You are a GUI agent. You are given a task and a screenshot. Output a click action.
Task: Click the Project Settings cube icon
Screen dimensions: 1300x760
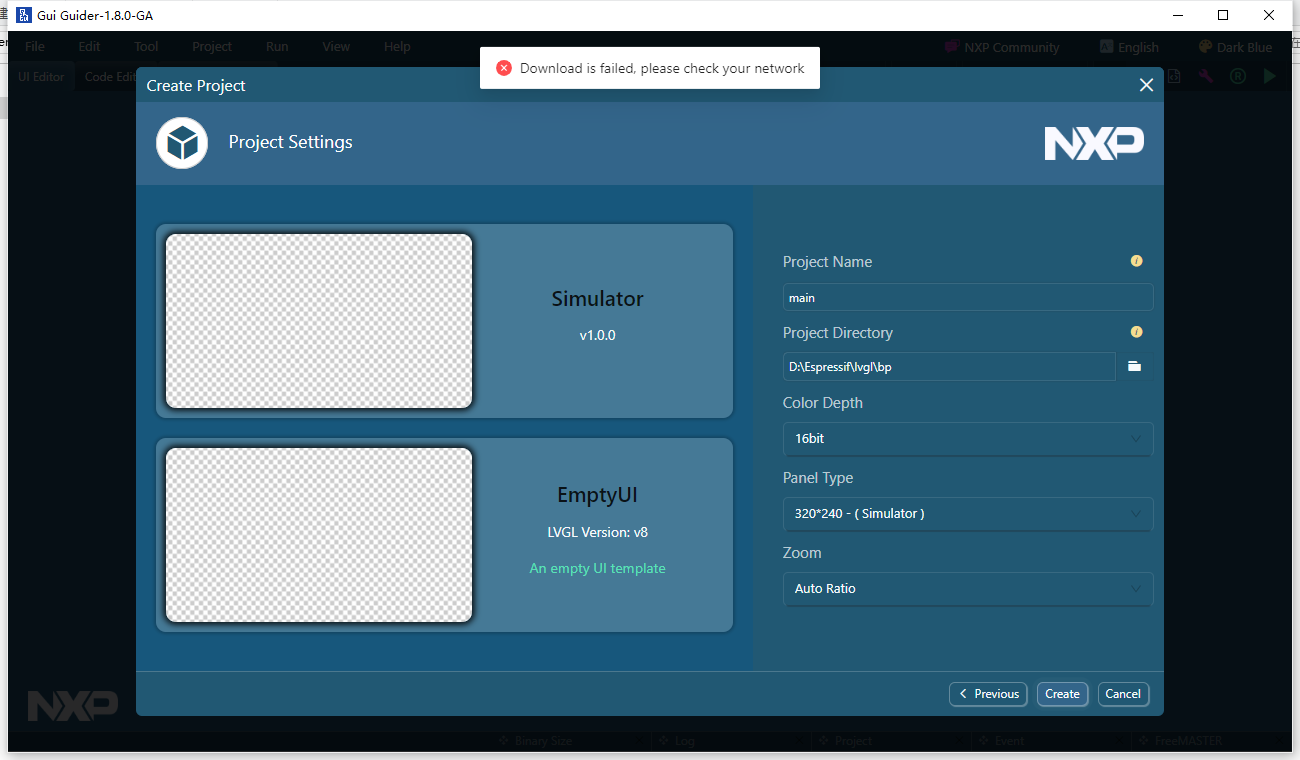click(182, 142)
